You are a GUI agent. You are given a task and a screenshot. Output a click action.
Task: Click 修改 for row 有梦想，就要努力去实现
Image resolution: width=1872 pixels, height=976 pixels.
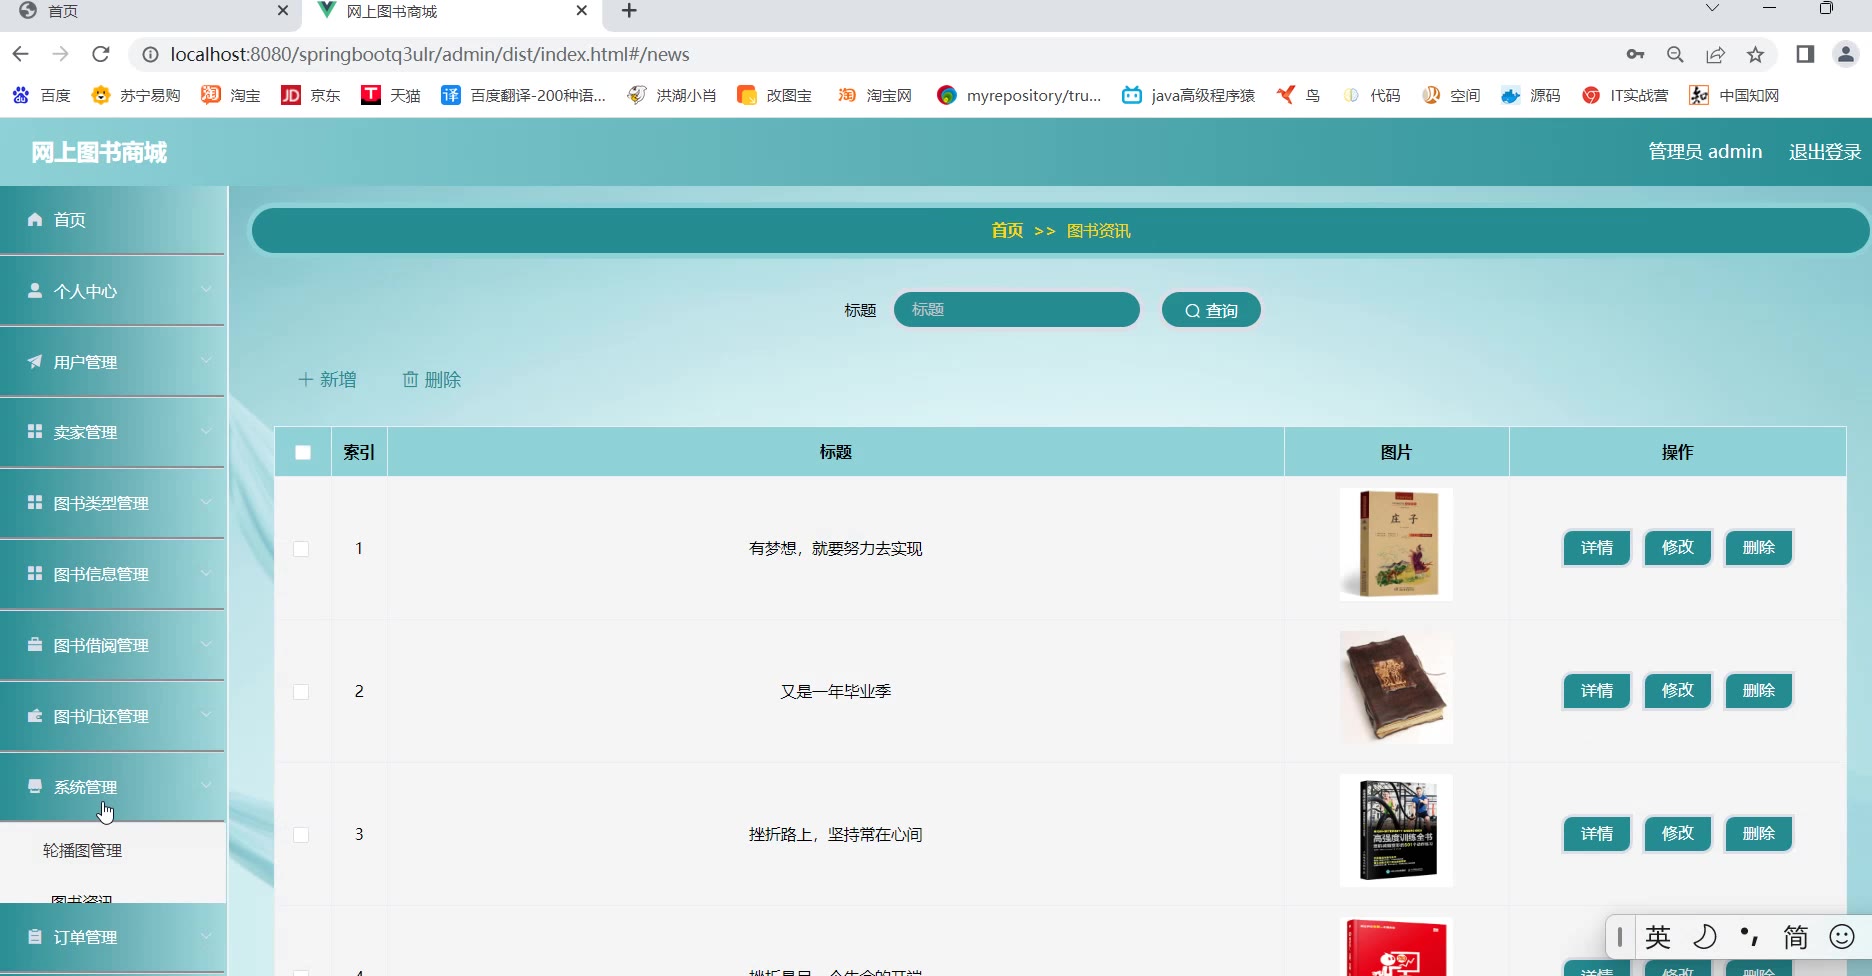tap(1678, 548)
